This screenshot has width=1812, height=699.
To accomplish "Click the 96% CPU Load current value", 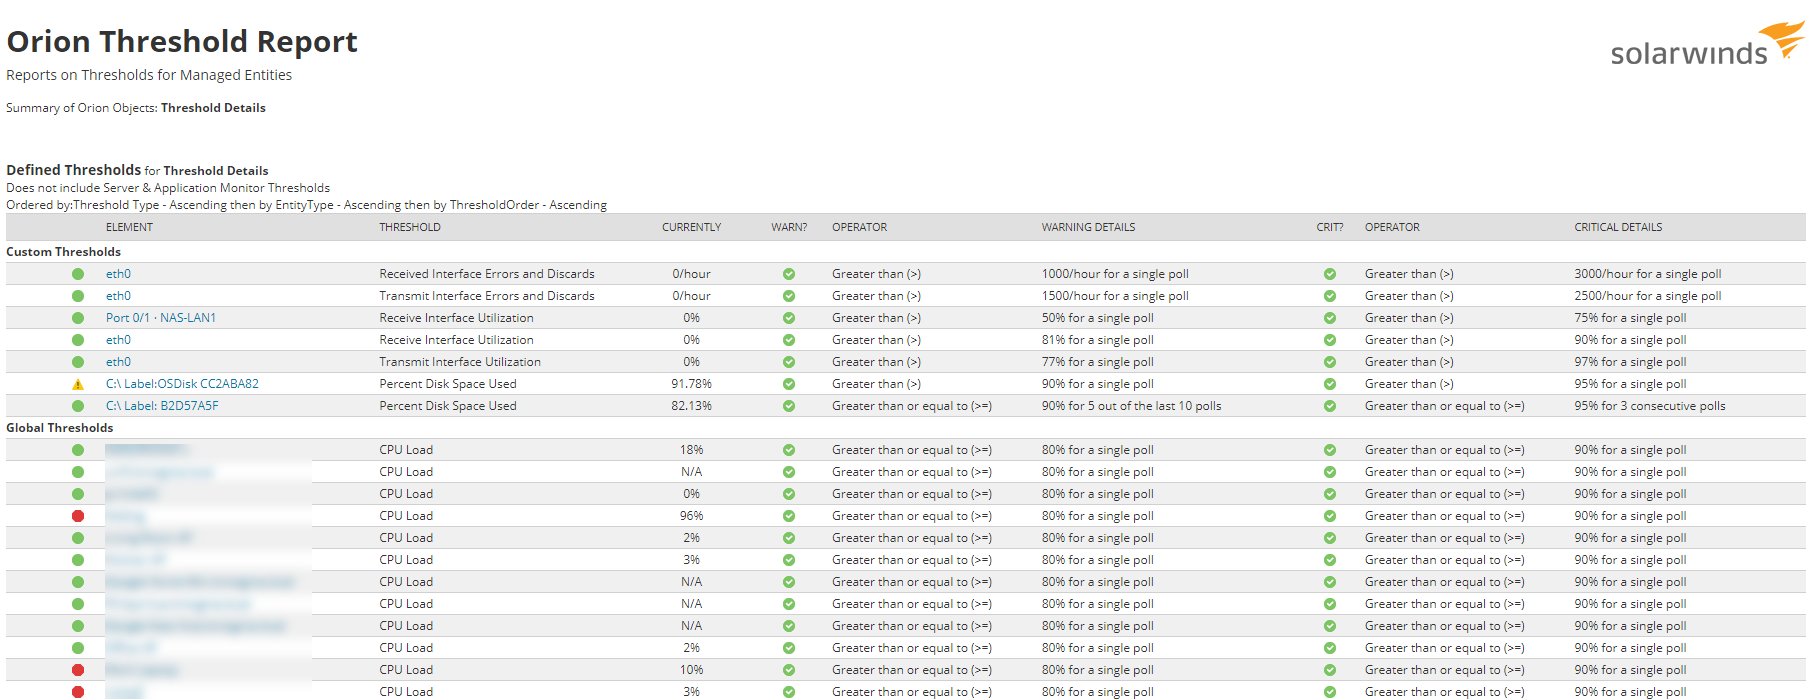I will tap(691, 516).
